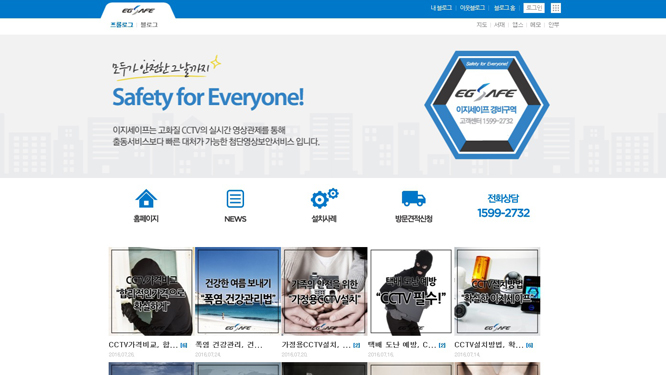This screenshot has width=666, height=375.
Task: Open the 프롤로그 tab
Action: coord(121,25)
